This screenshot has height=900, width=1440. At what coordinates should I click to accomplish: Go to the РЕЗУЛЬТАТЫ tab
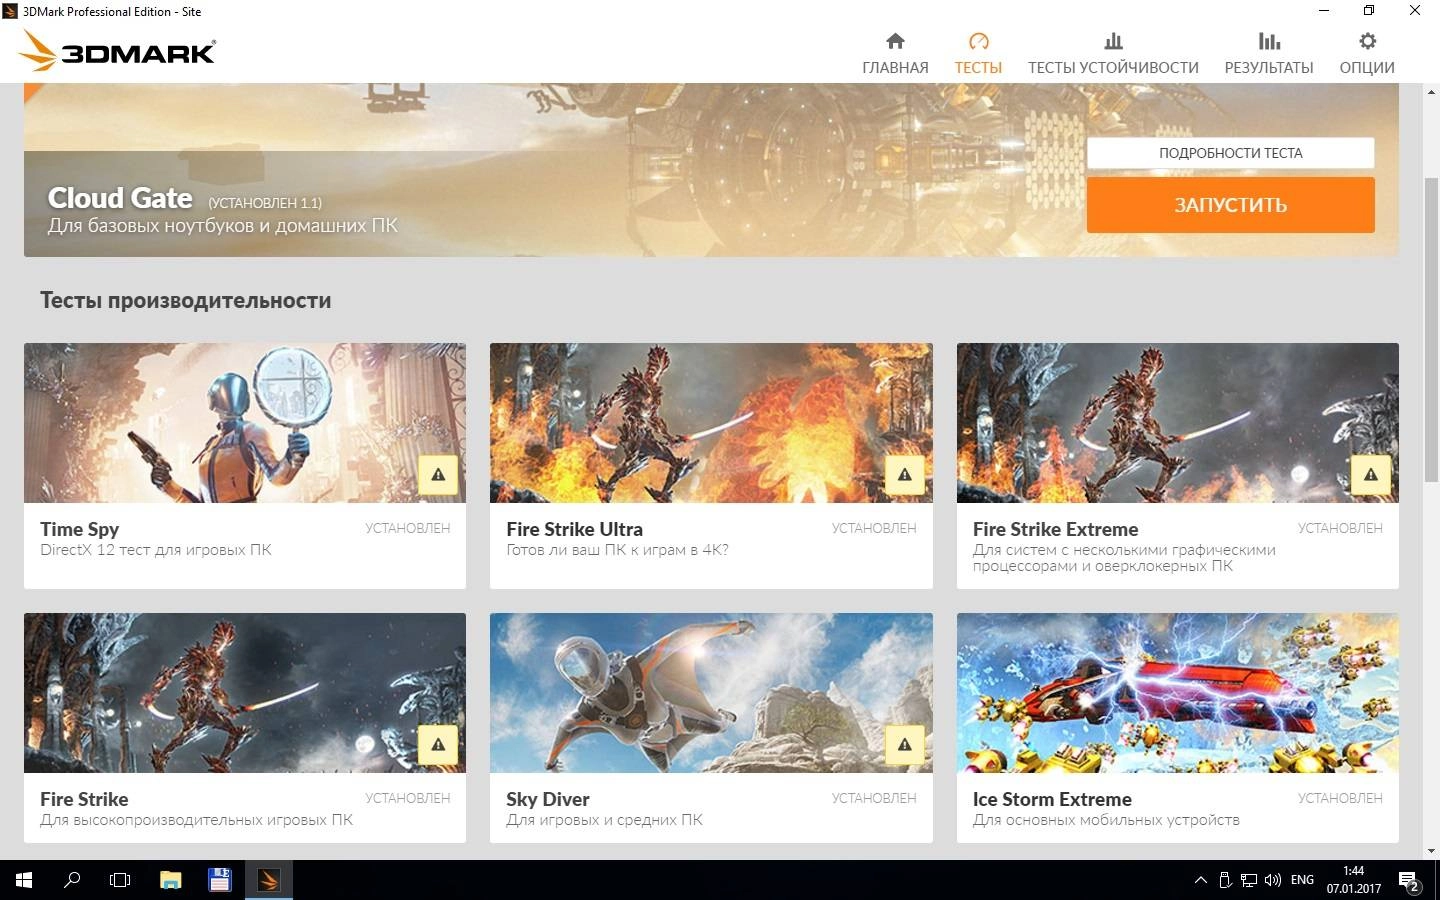tap(1269, 54)
